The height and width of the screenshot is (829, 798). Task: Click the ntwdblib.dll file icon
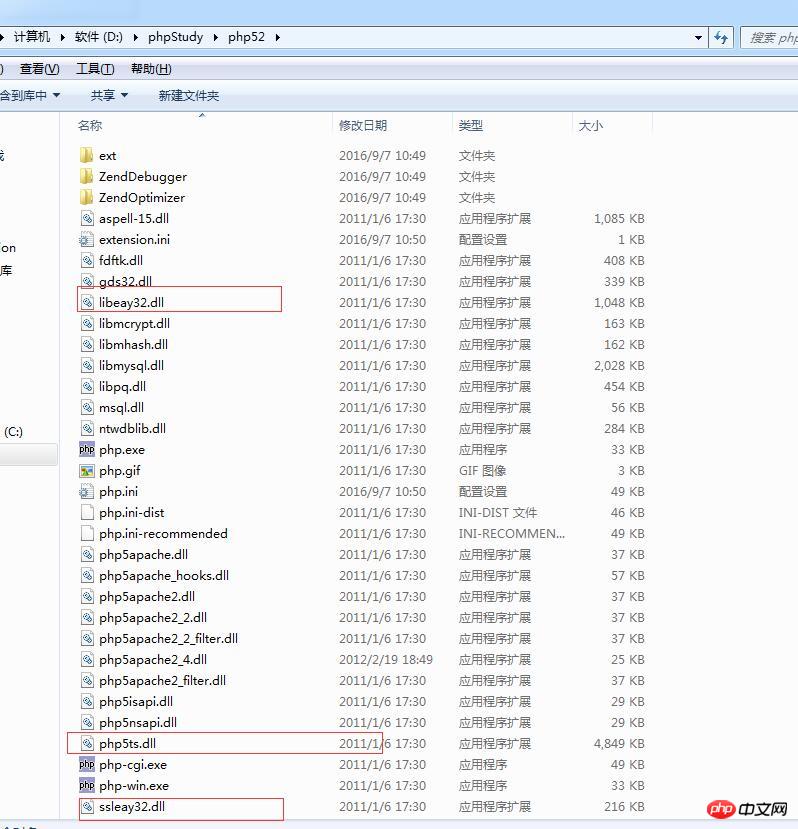pos(87,428)
